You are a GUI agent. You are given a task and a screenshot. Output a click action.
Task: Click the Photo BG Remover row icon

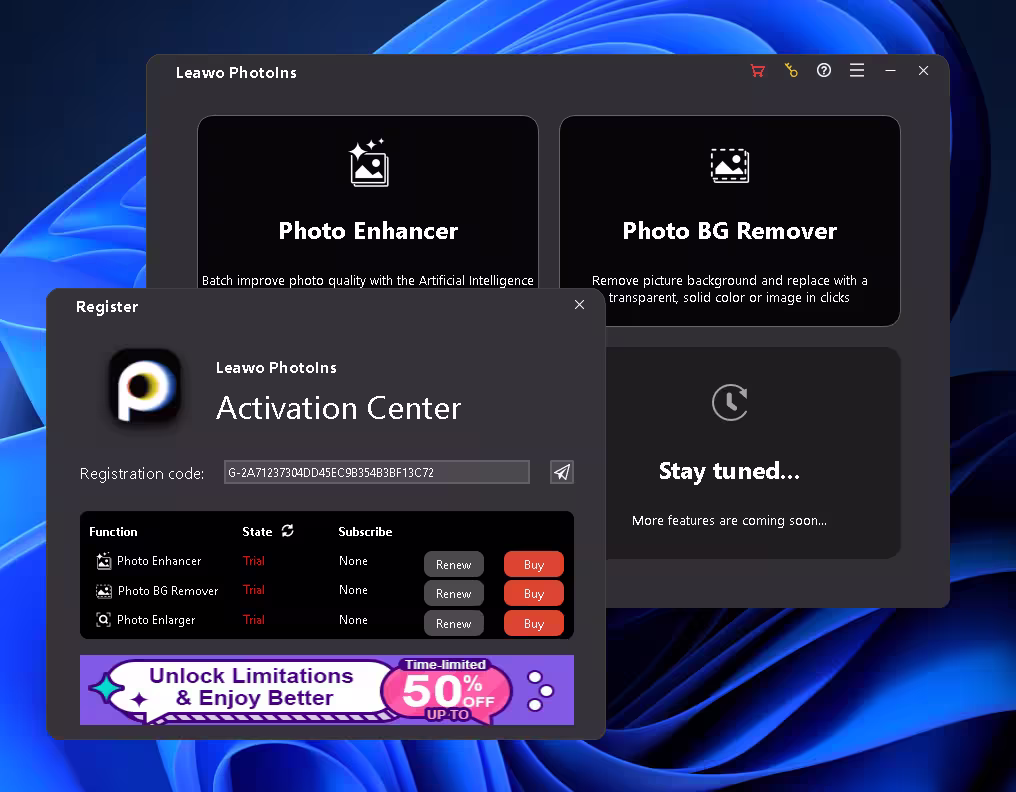tap(104, 591)
